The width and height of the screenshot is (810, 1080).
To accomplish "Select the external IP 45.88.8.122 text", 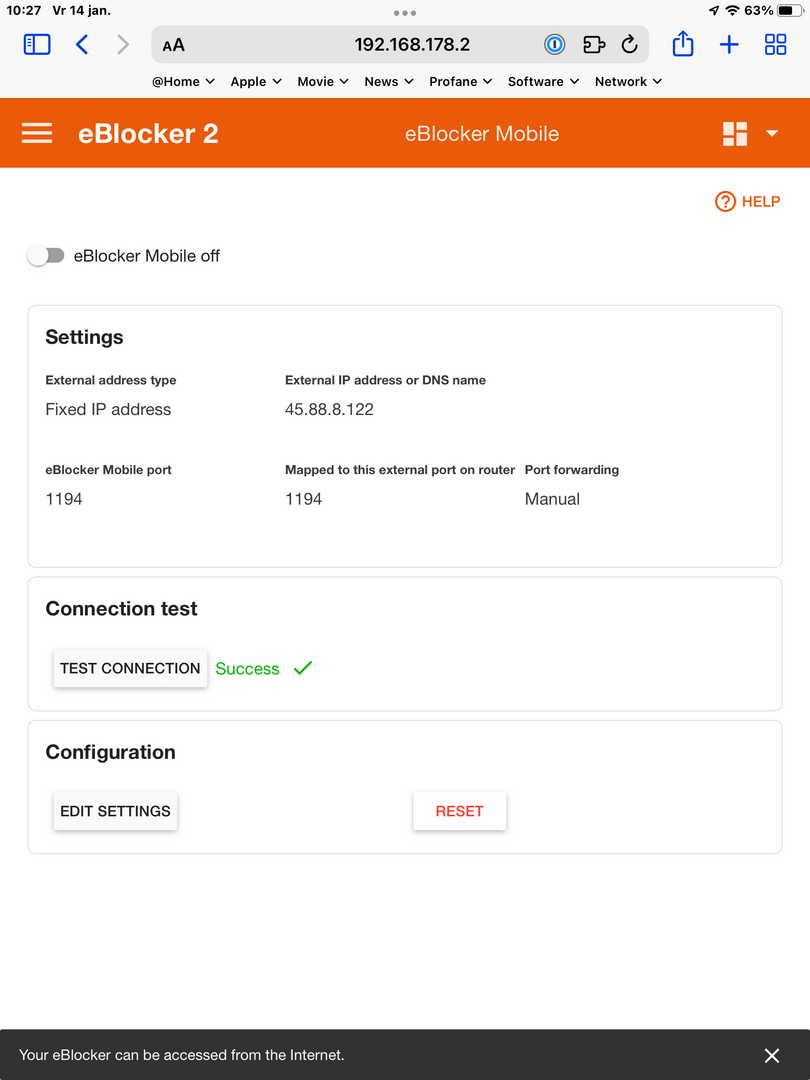I will [x=329, y=409].
